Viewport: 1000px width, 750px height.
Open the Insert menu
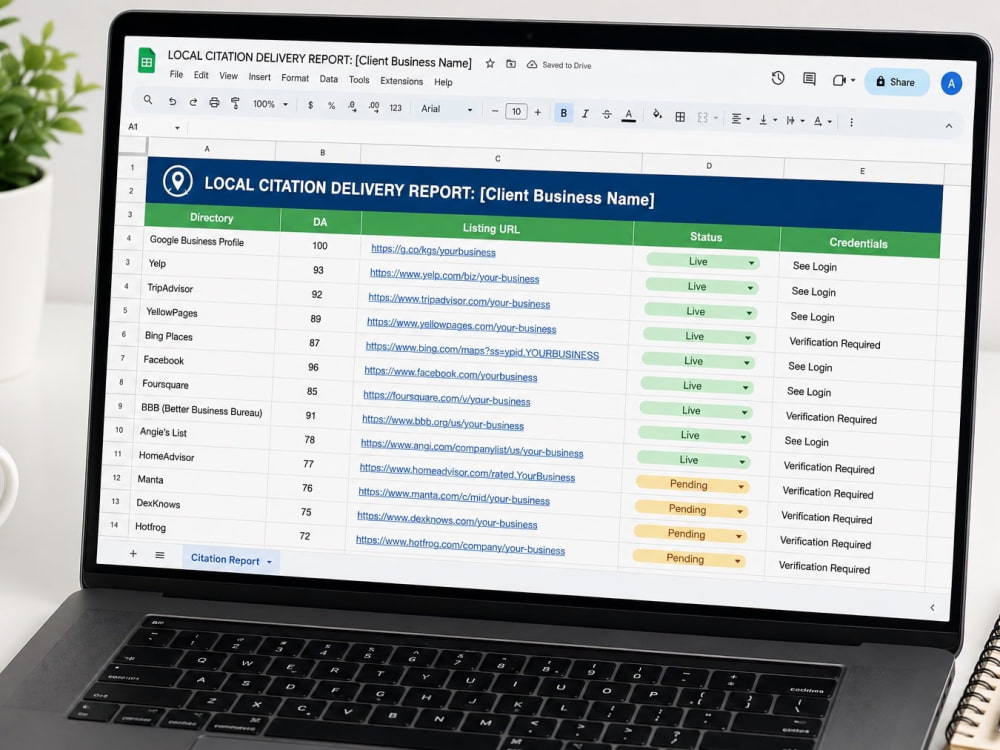[x=260, y=77]
